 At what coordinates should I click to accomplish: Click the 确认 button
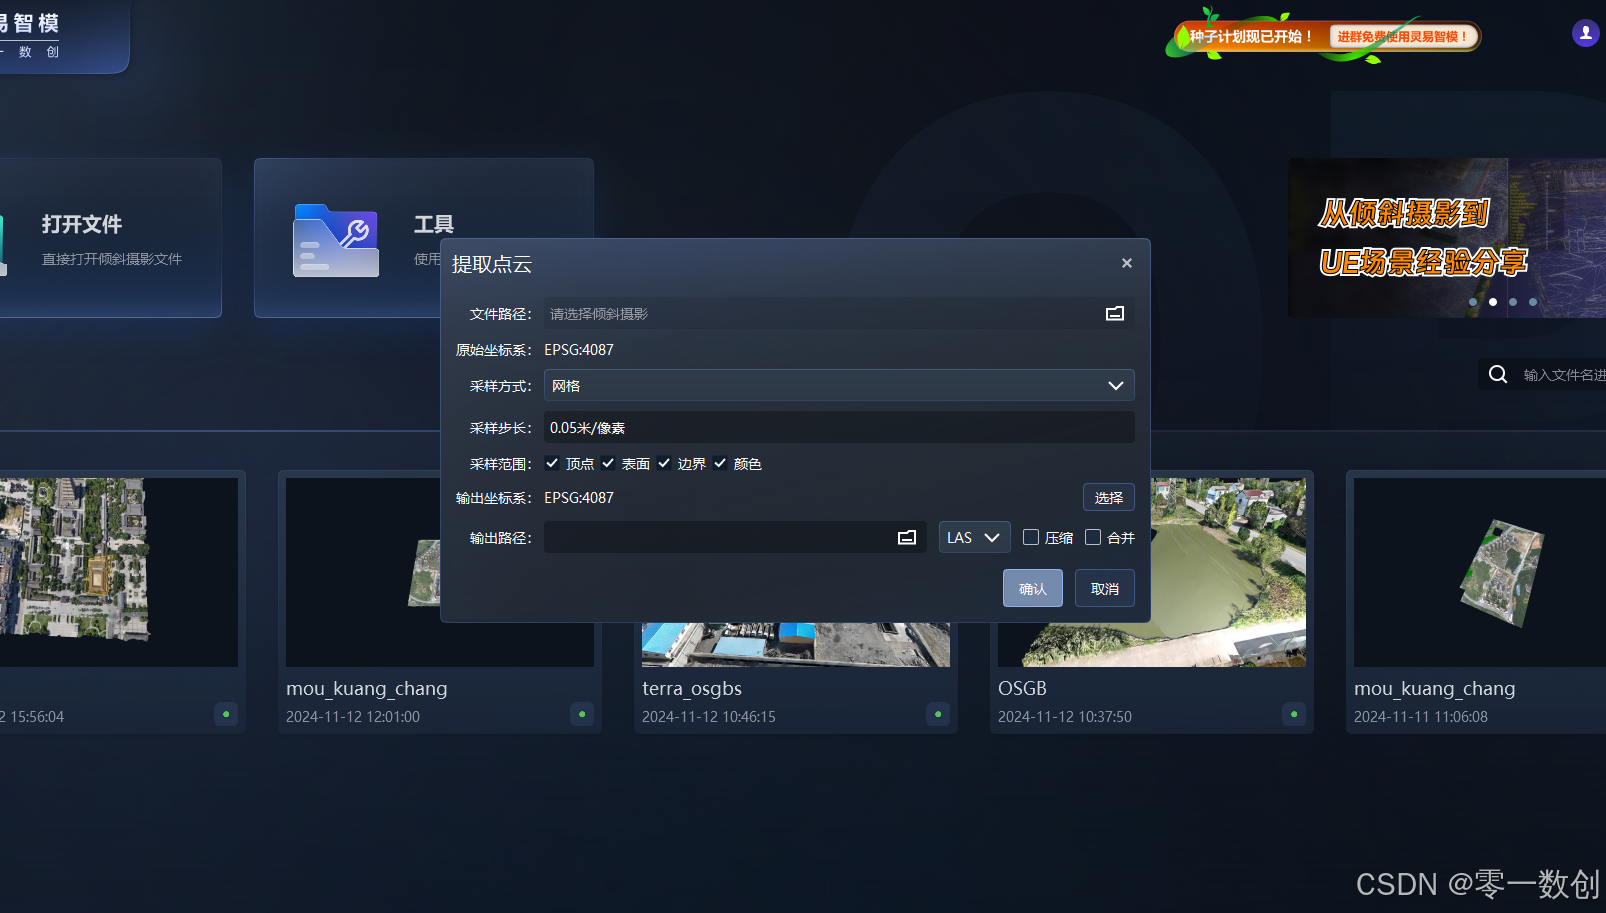click(x=1033, y=589)
